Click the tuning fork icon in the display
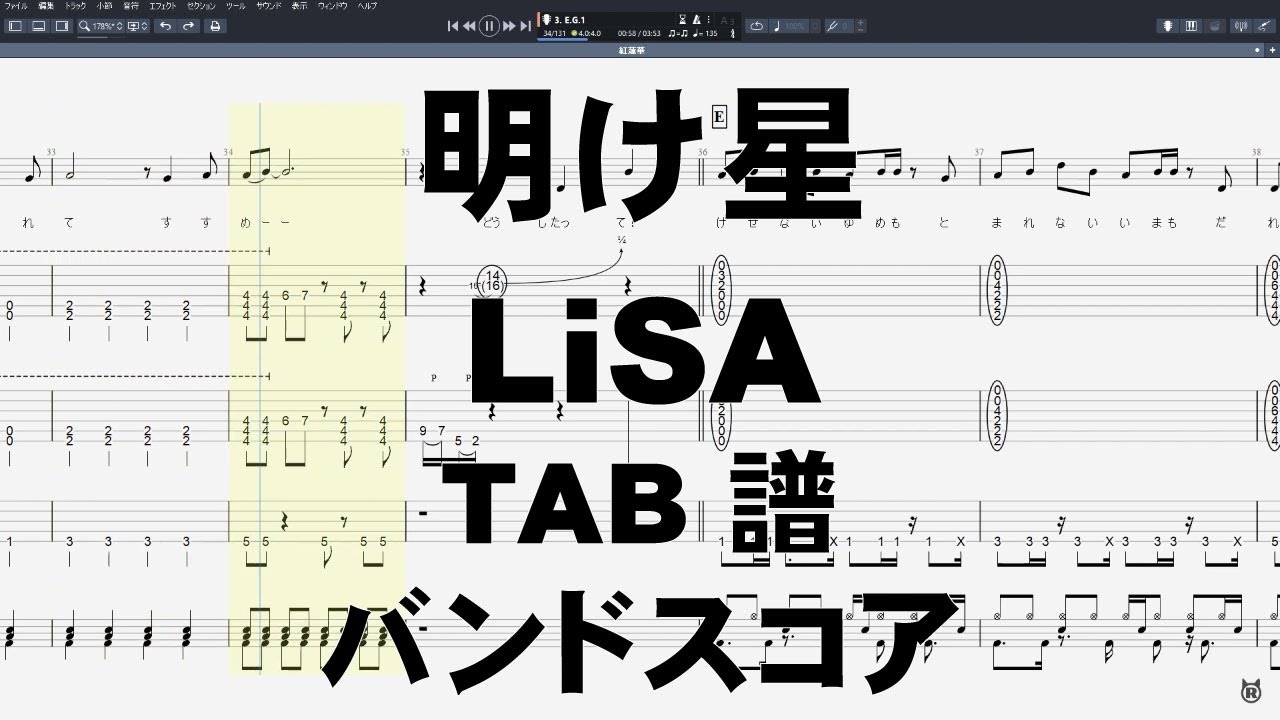The image size is (1280, 720). point(732,33)
